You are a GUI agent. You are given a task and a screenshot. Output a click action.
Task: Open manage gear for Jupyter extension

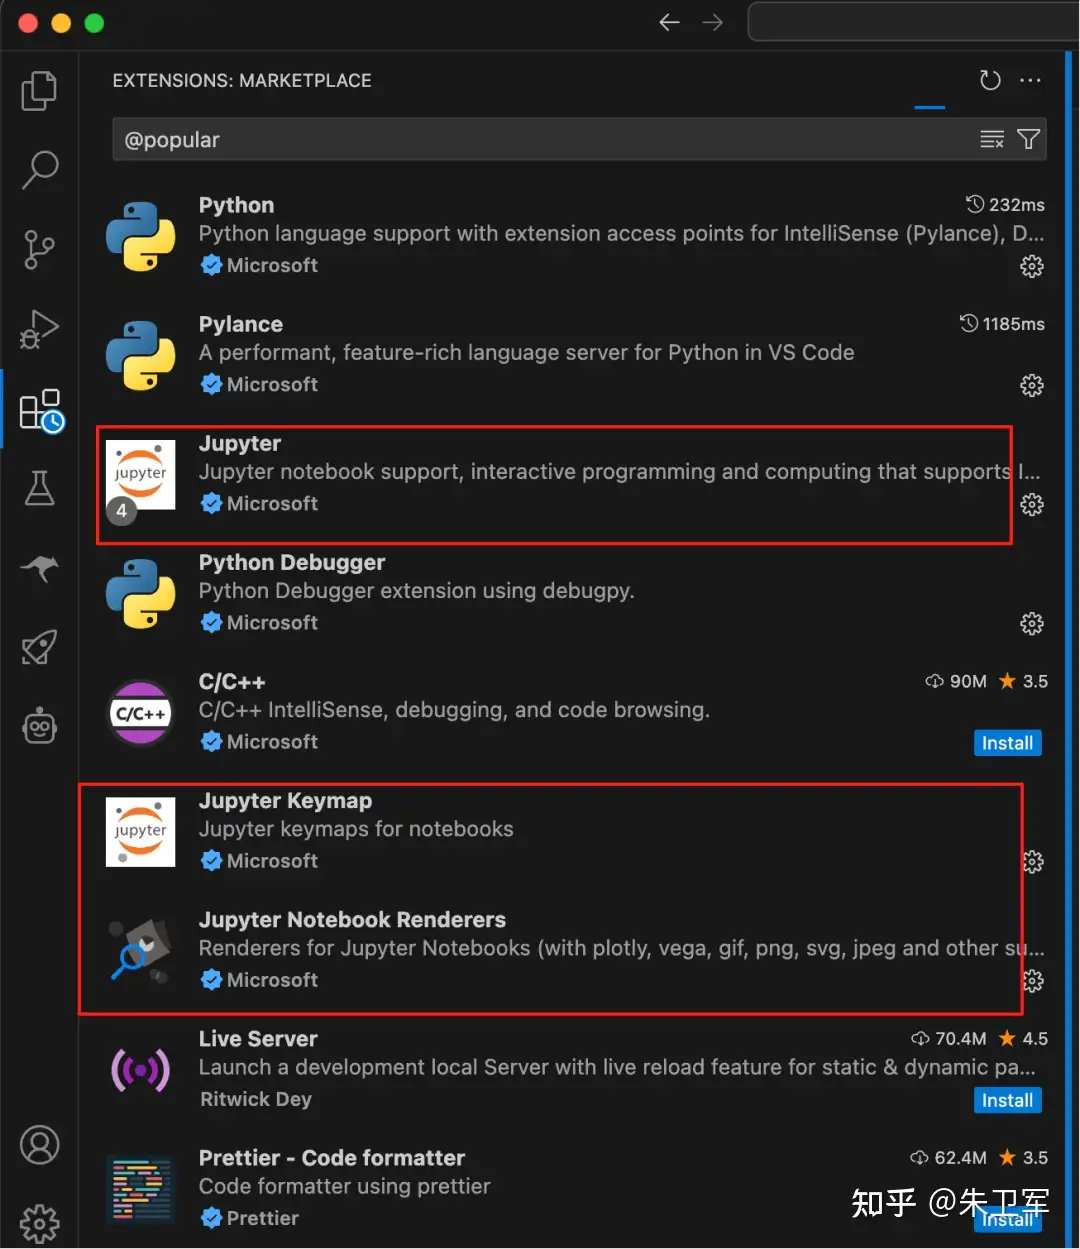[x=1031, y=504]
